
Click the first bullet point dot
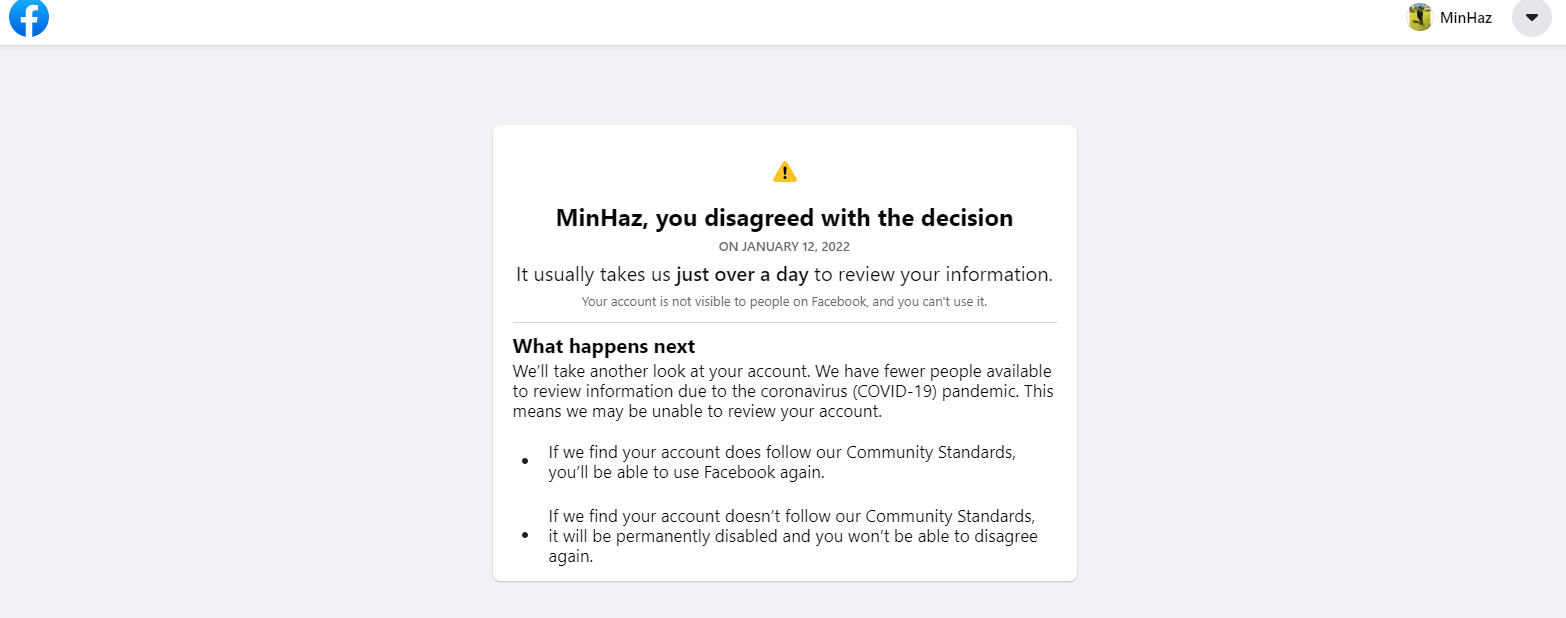[x=525, y=461]
